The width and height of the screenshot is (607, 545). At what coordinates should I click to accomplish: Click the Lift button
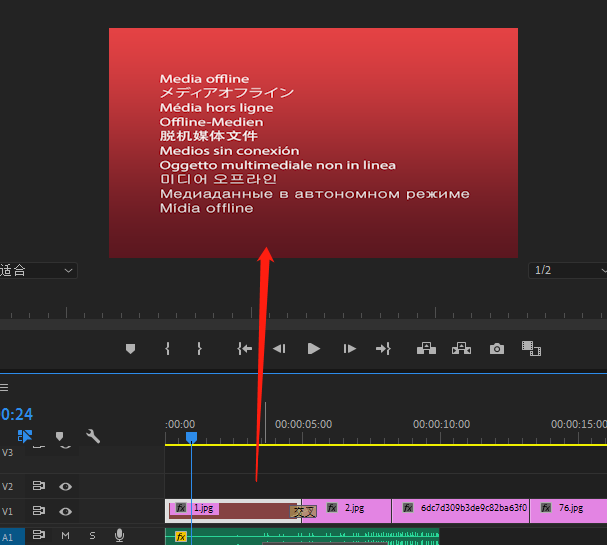[426, 348]
